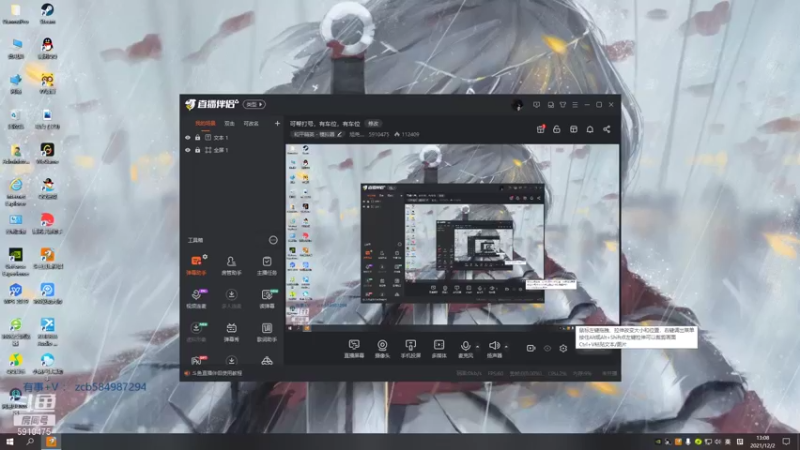The image size is (800, 450).
Task: Open the GeForce Experience desktop shortcut
Action: click(x=16, y=262)
